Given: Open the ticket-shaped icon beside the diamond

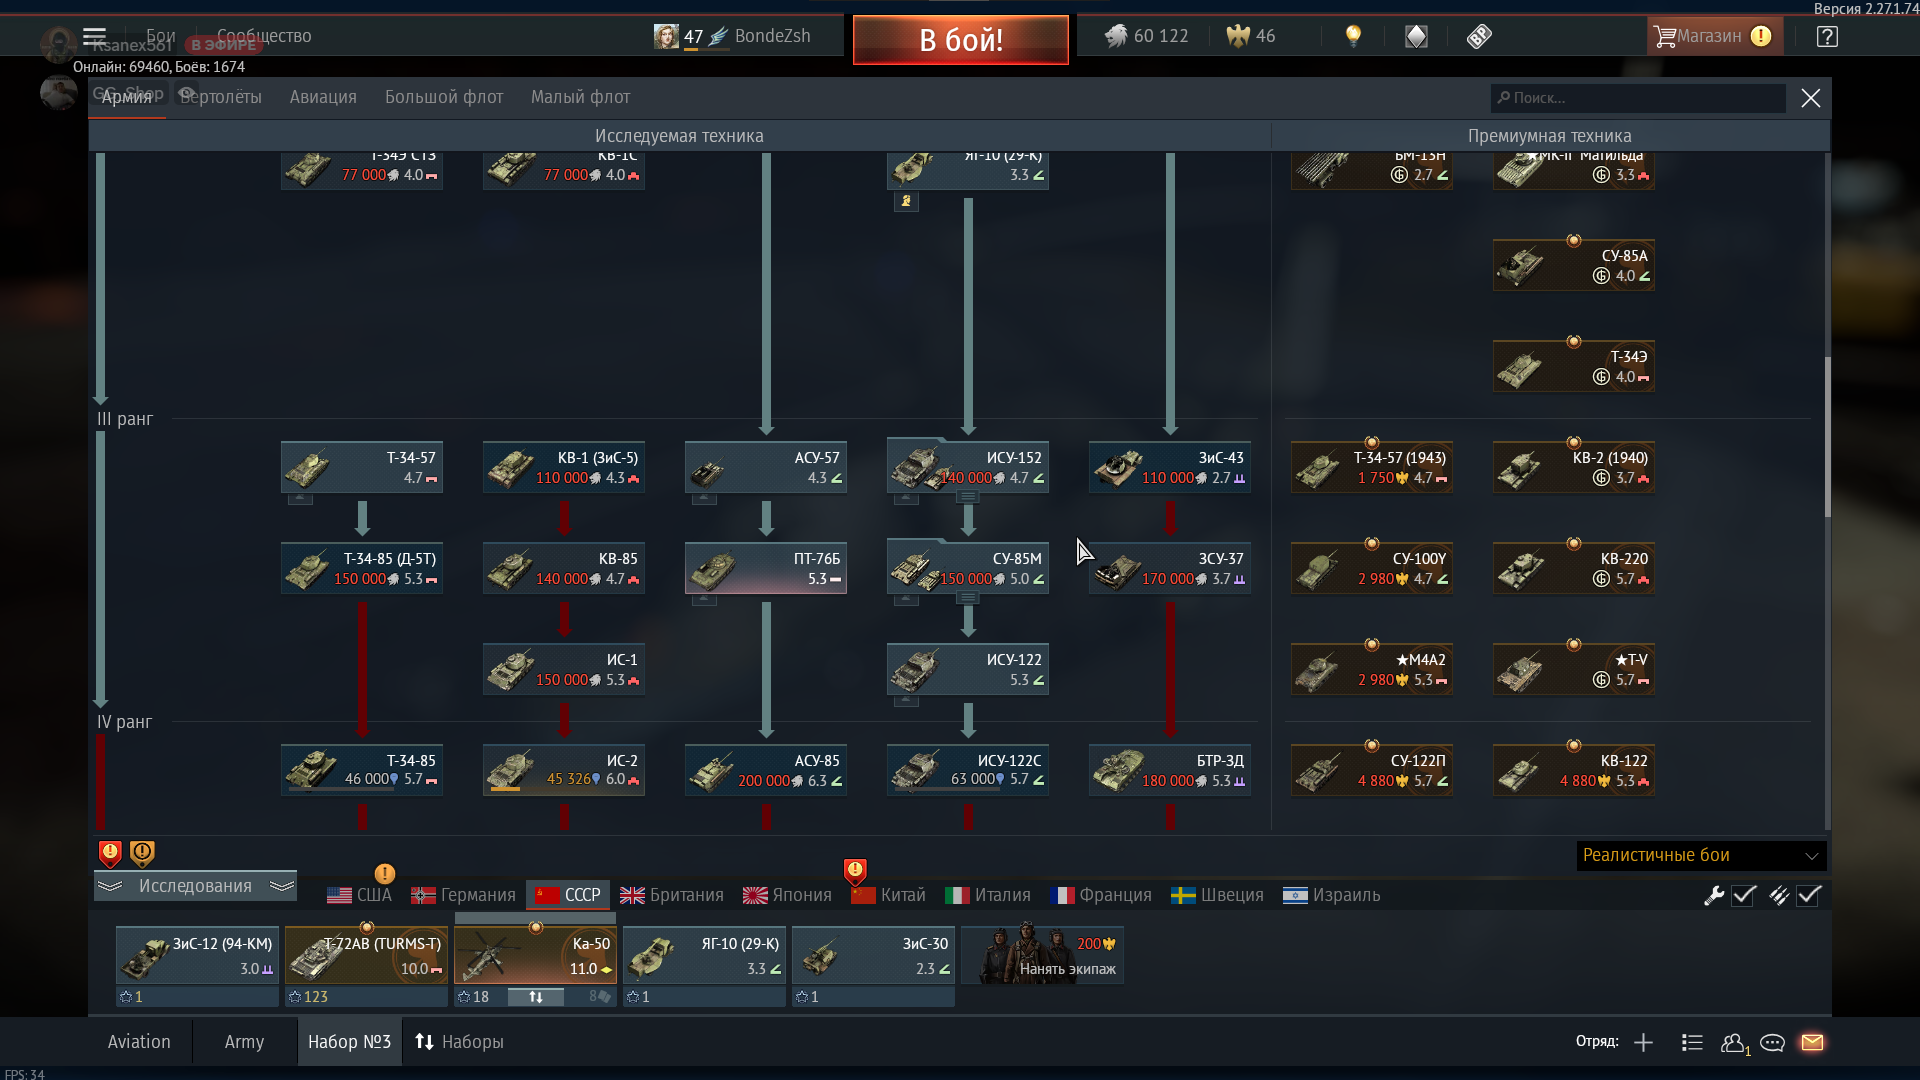Looking at the screenshot, I should 1479,36.
